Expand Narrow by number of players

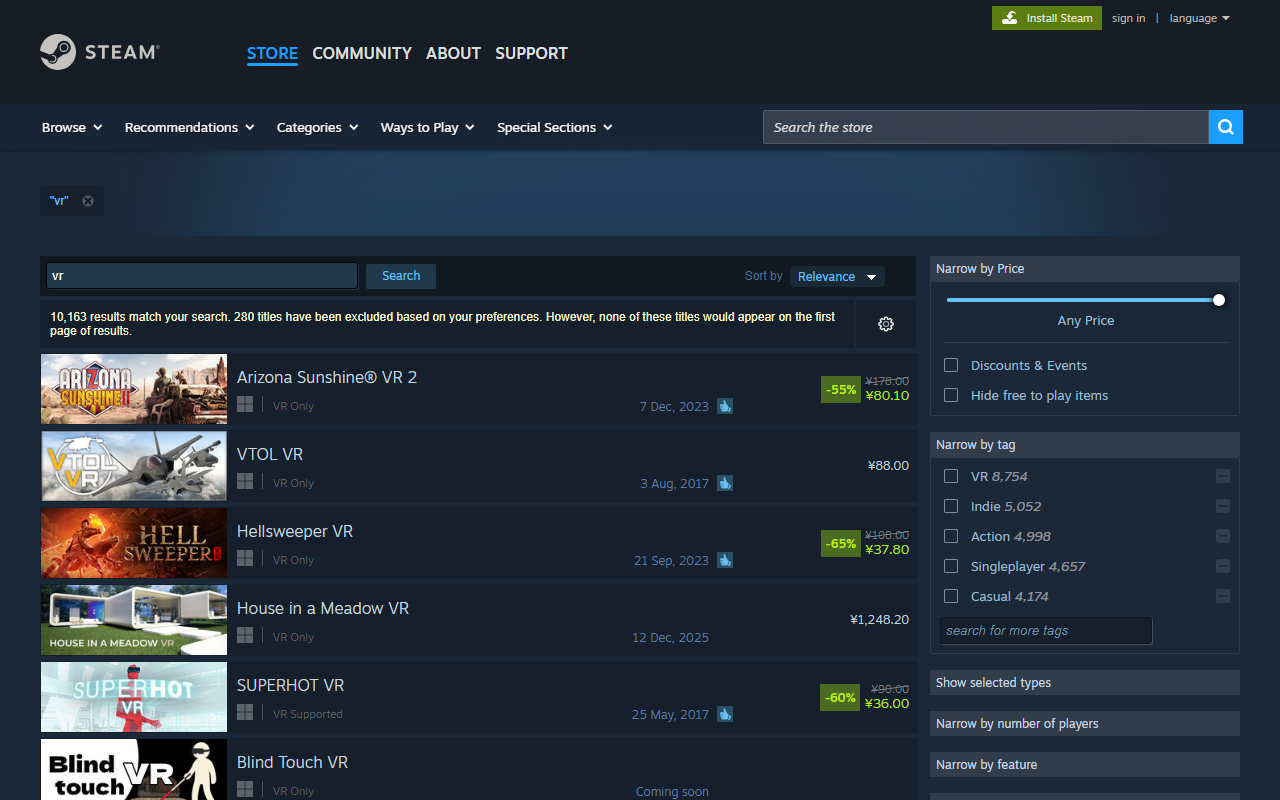pyautogui.click(x=1085, y=723)
